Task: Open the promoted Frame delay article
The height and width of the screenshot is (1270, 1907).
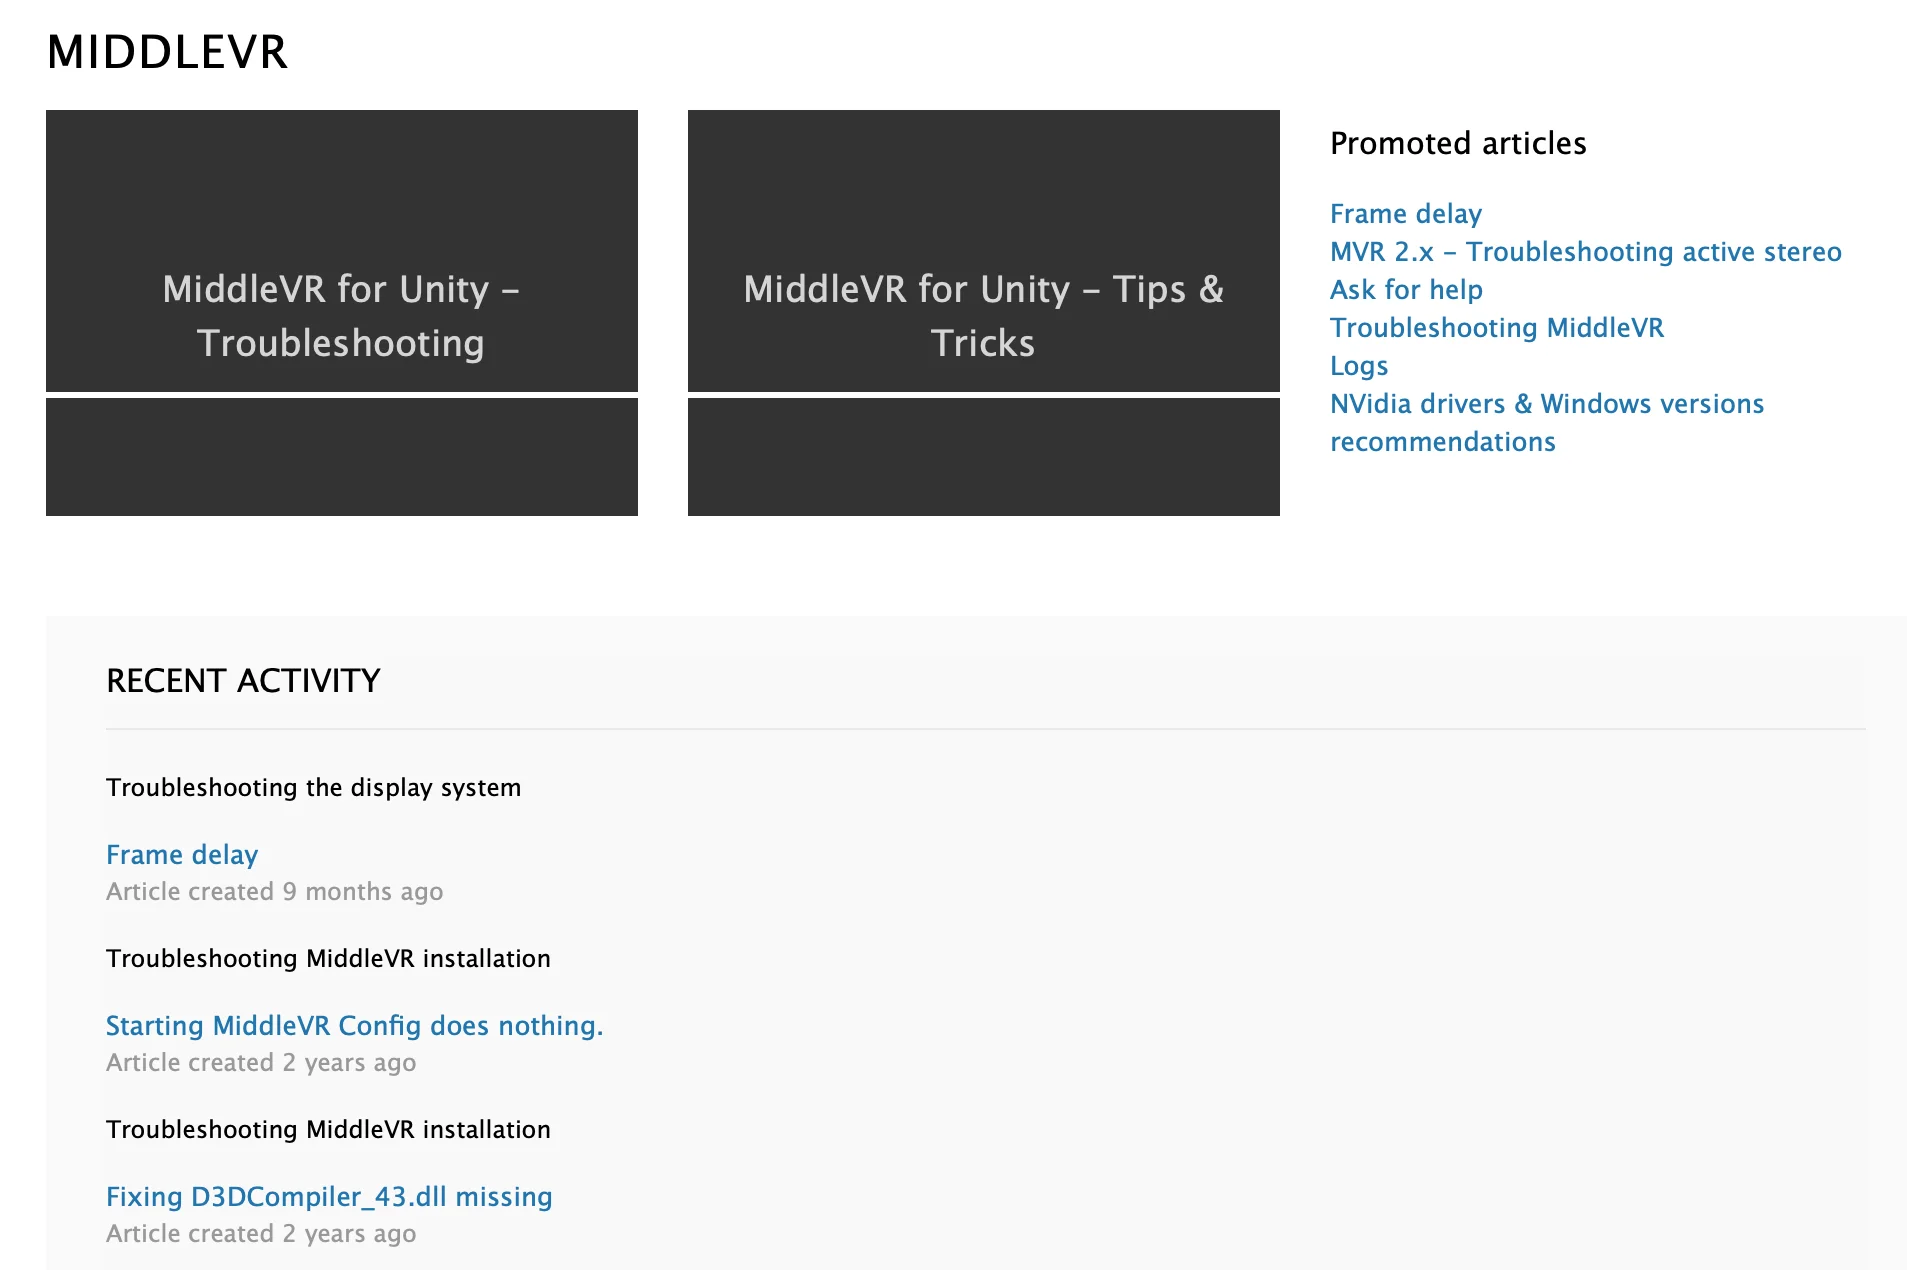Action: (1406, 214)
